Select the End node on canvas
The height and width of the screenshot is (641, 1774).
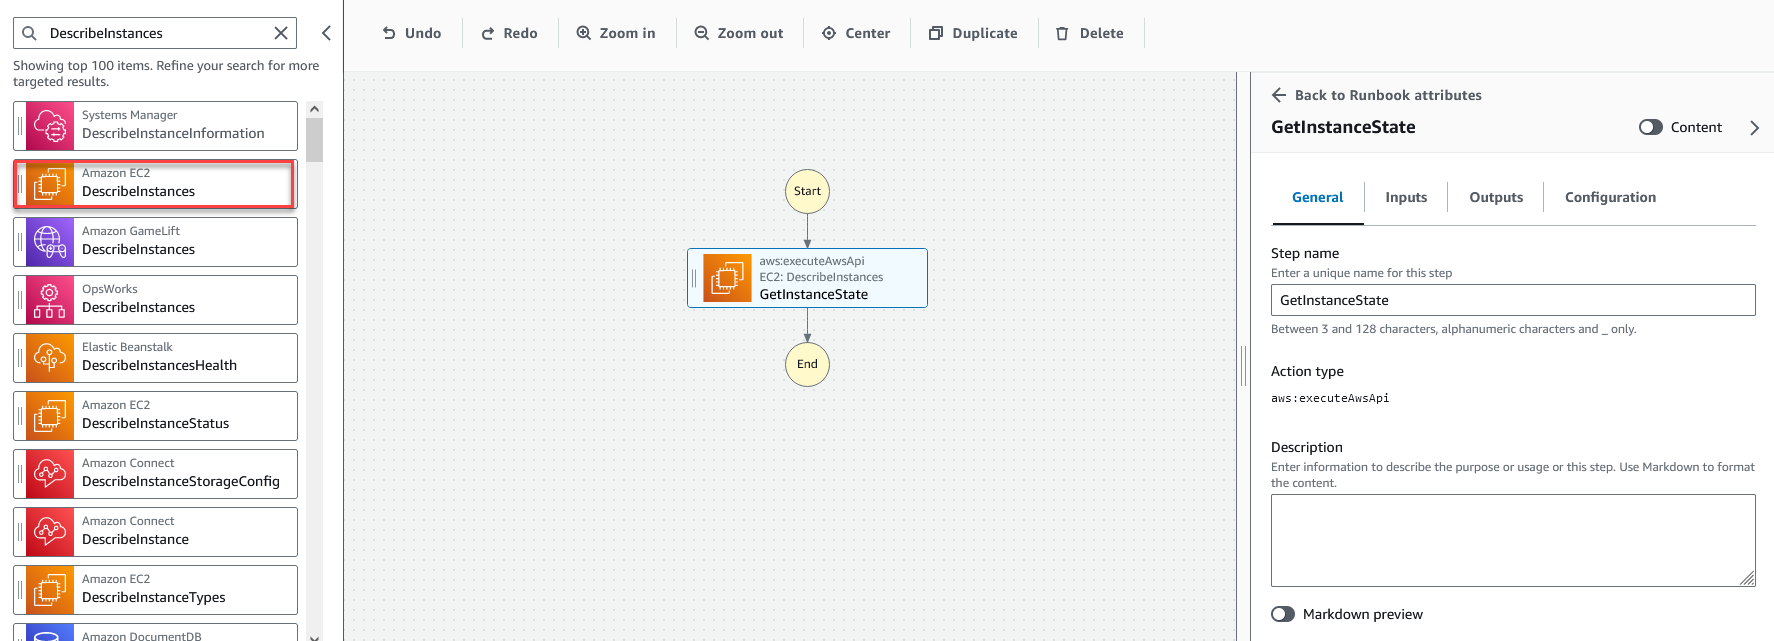point(807,364)
